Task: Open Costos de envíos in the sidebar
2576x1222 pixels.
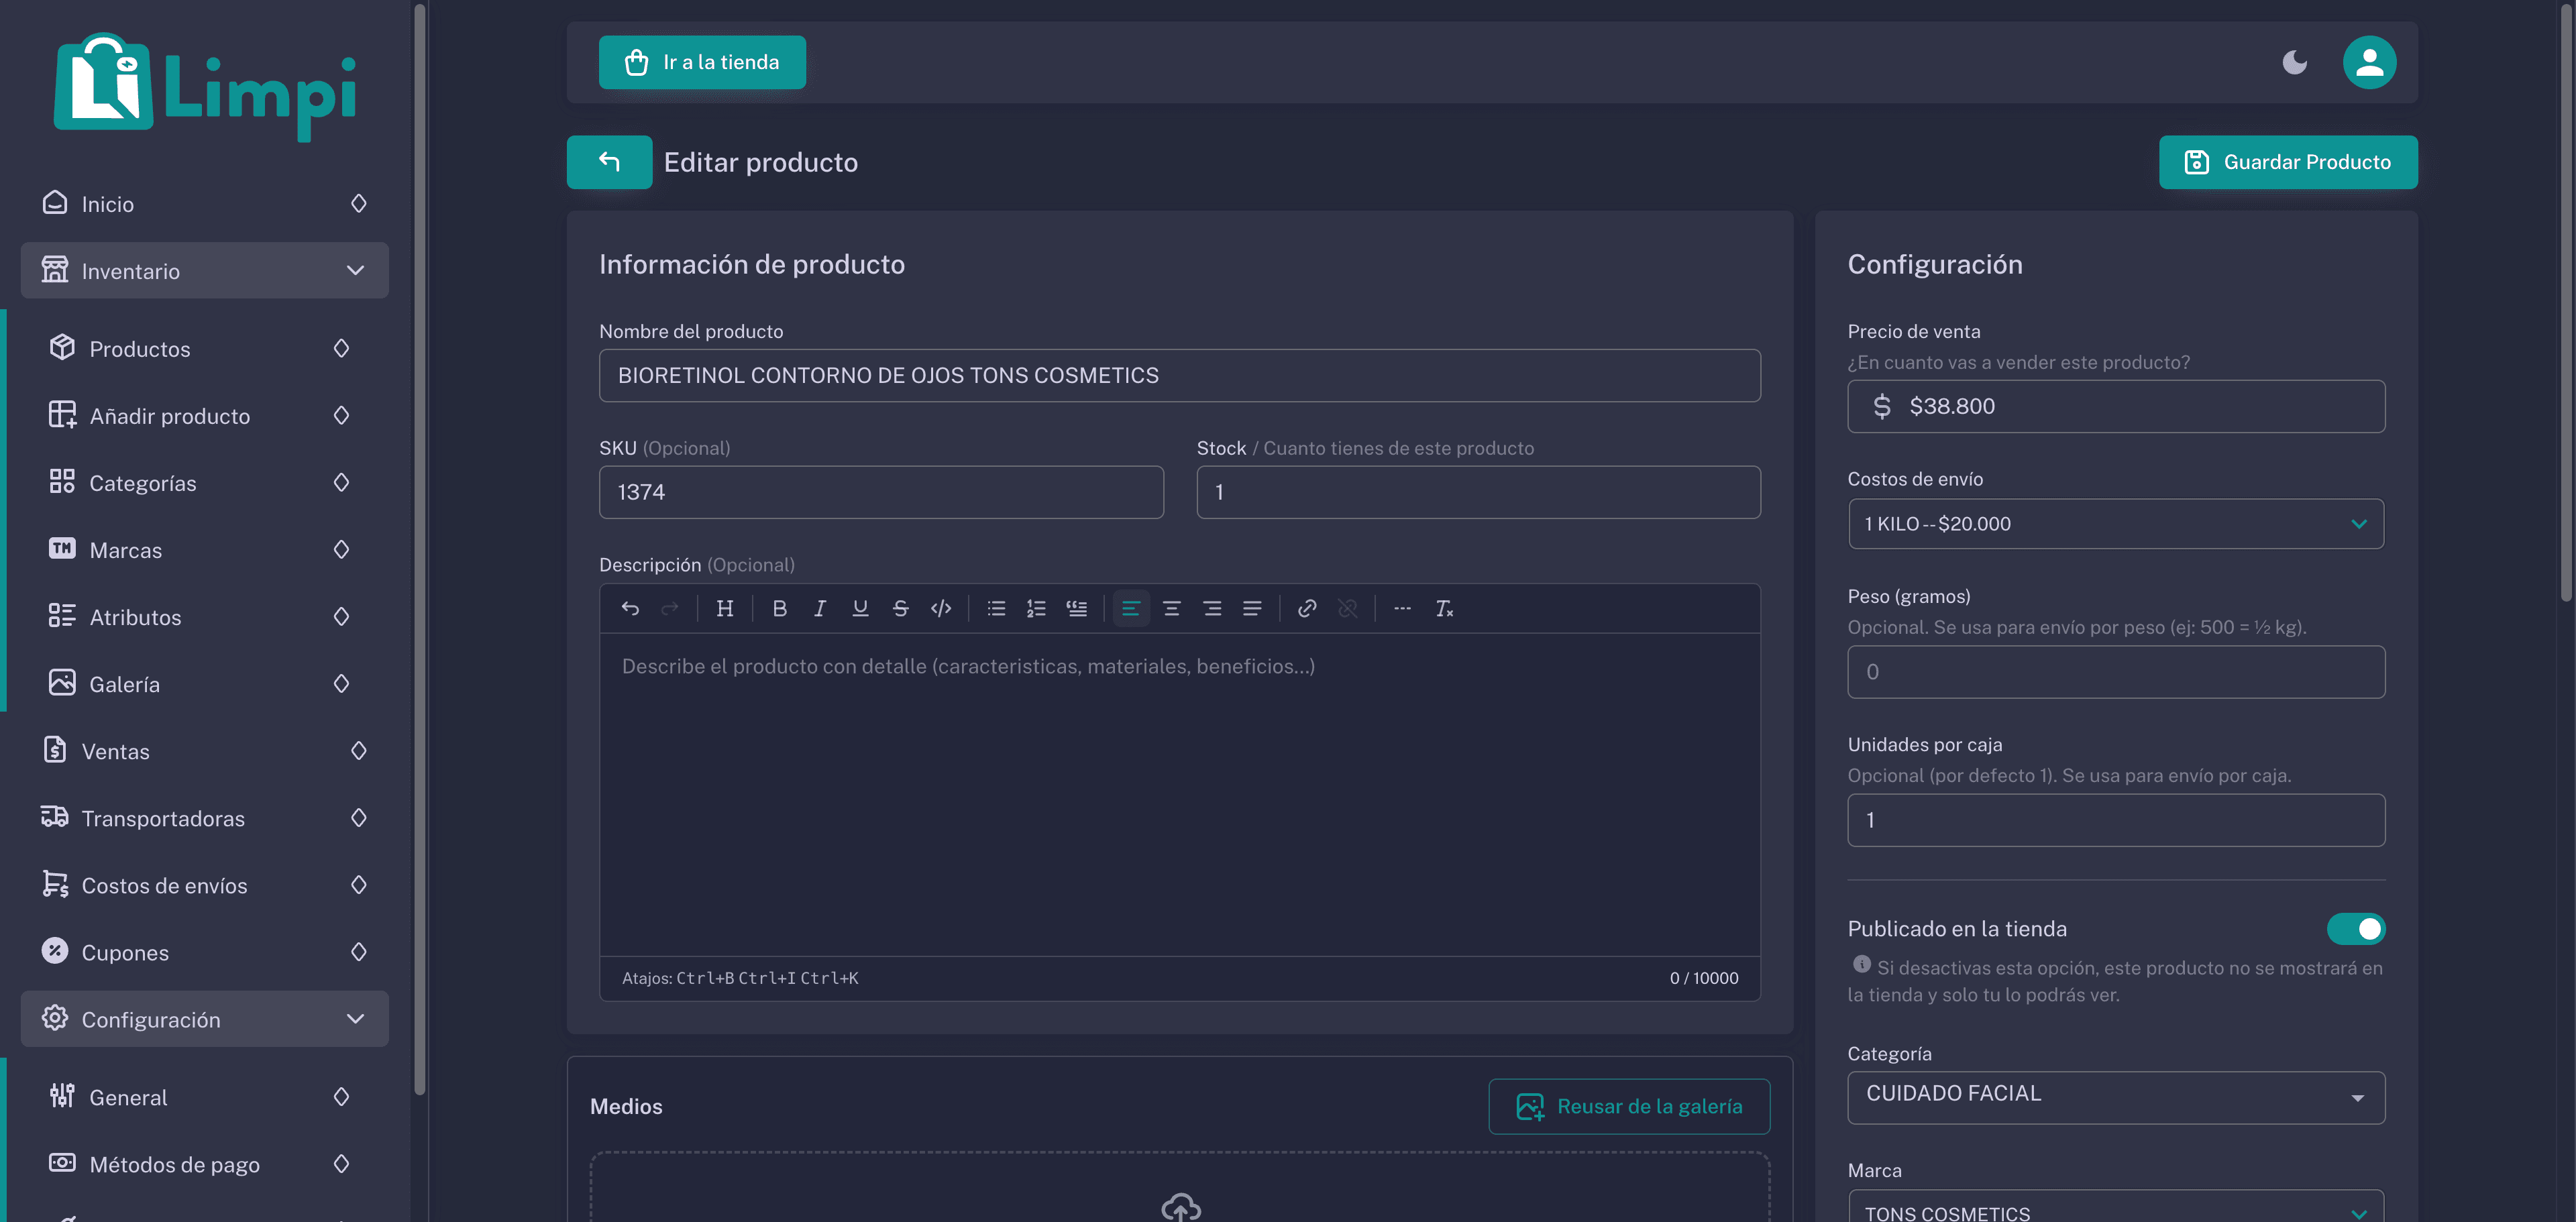Action: pos(205,885)
